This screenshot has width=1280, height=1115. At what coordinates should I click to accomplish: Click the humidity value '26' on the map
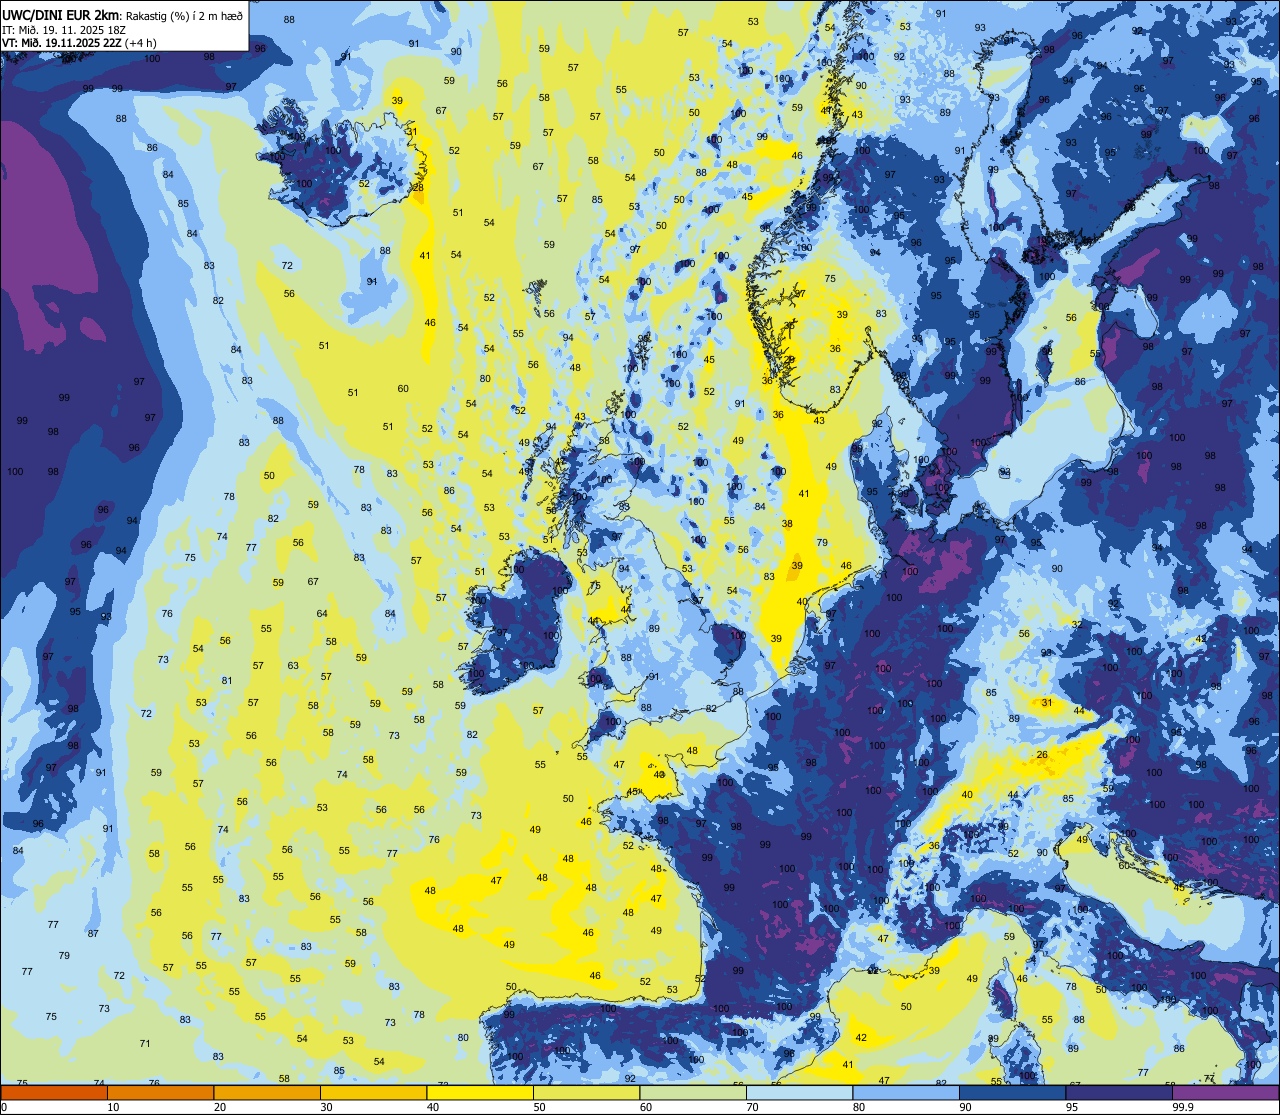tap(1042, 755)
